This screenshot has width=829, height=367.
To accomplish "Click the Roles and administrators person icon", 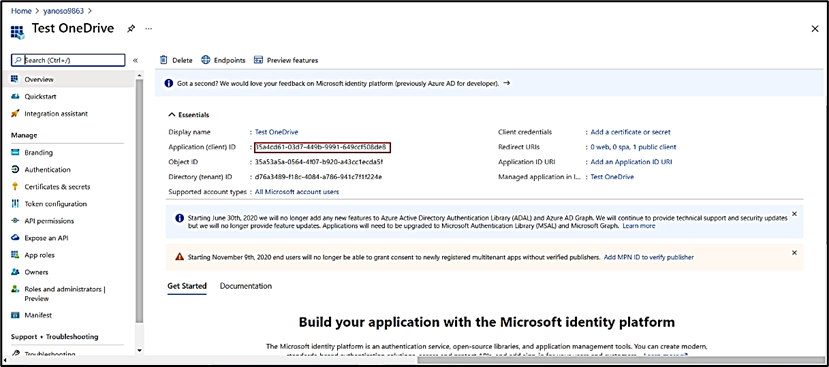I will (15, 289).
